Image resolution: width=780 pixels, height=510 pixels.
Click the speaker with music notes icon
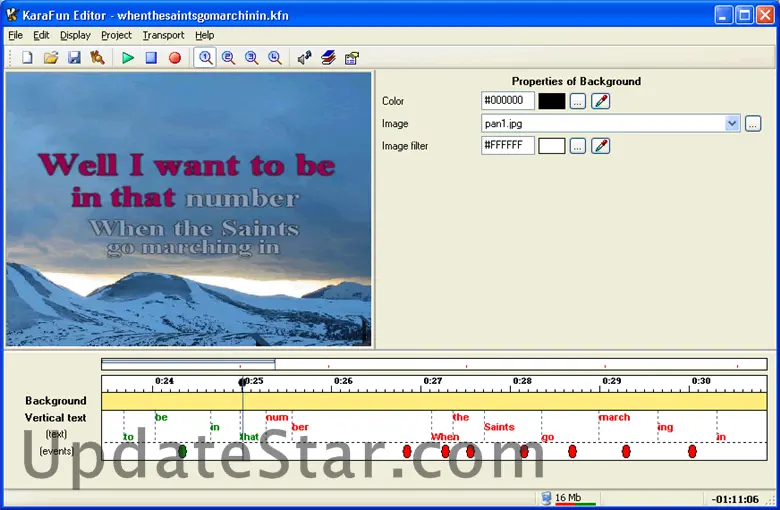tap(304, 58)
